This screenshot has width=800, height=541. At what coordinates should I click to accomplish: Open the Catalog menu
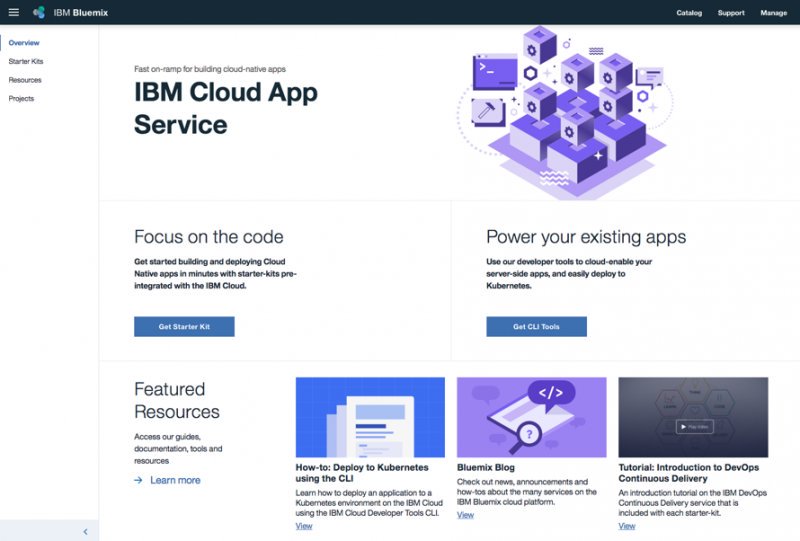(x=689, y=13)
